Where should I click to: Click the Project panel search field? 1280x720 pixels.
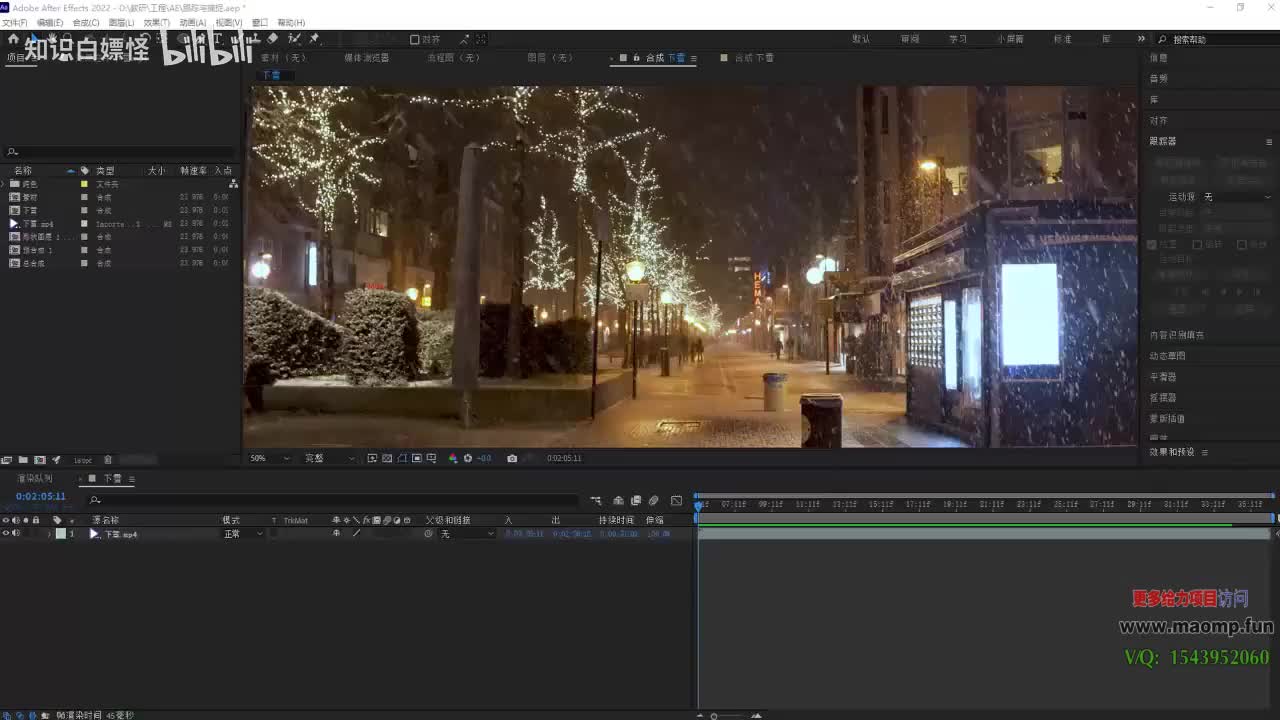(x=120, y=152)
